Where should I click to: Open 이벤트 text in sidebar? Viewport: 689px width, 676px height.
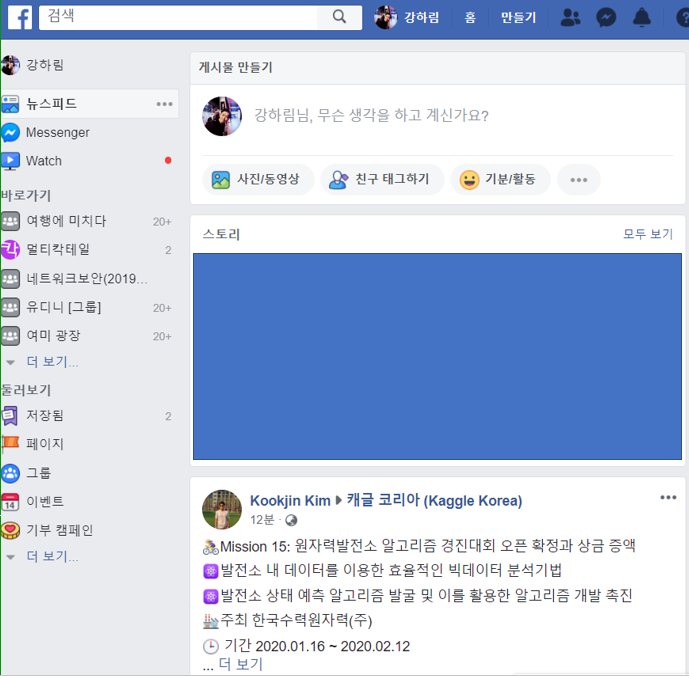point(45,501)
